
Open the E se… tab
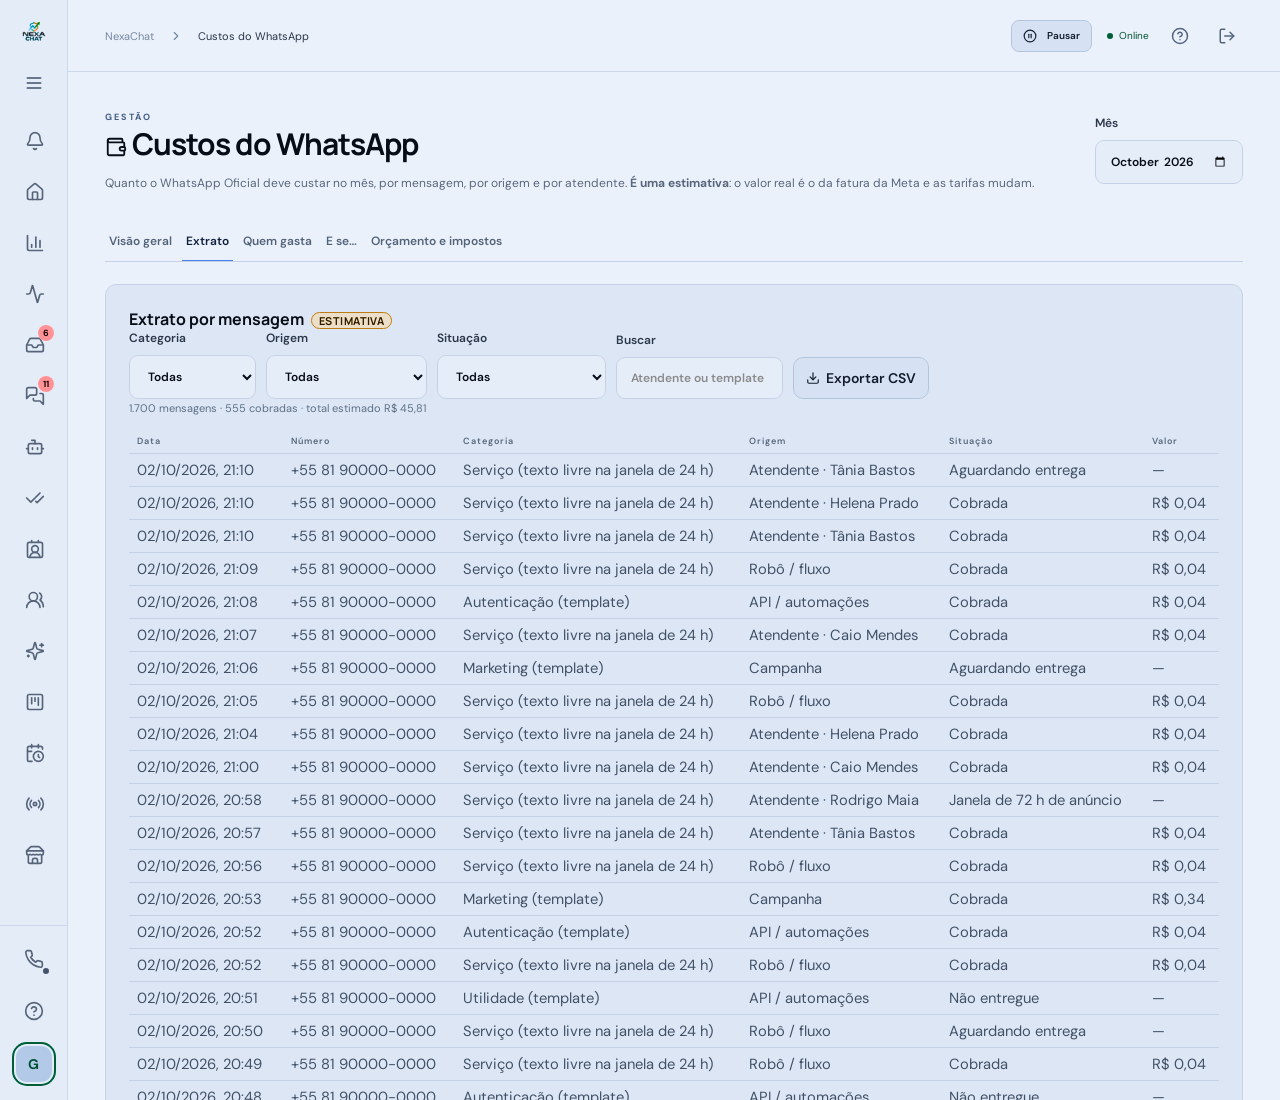[341, 241]
